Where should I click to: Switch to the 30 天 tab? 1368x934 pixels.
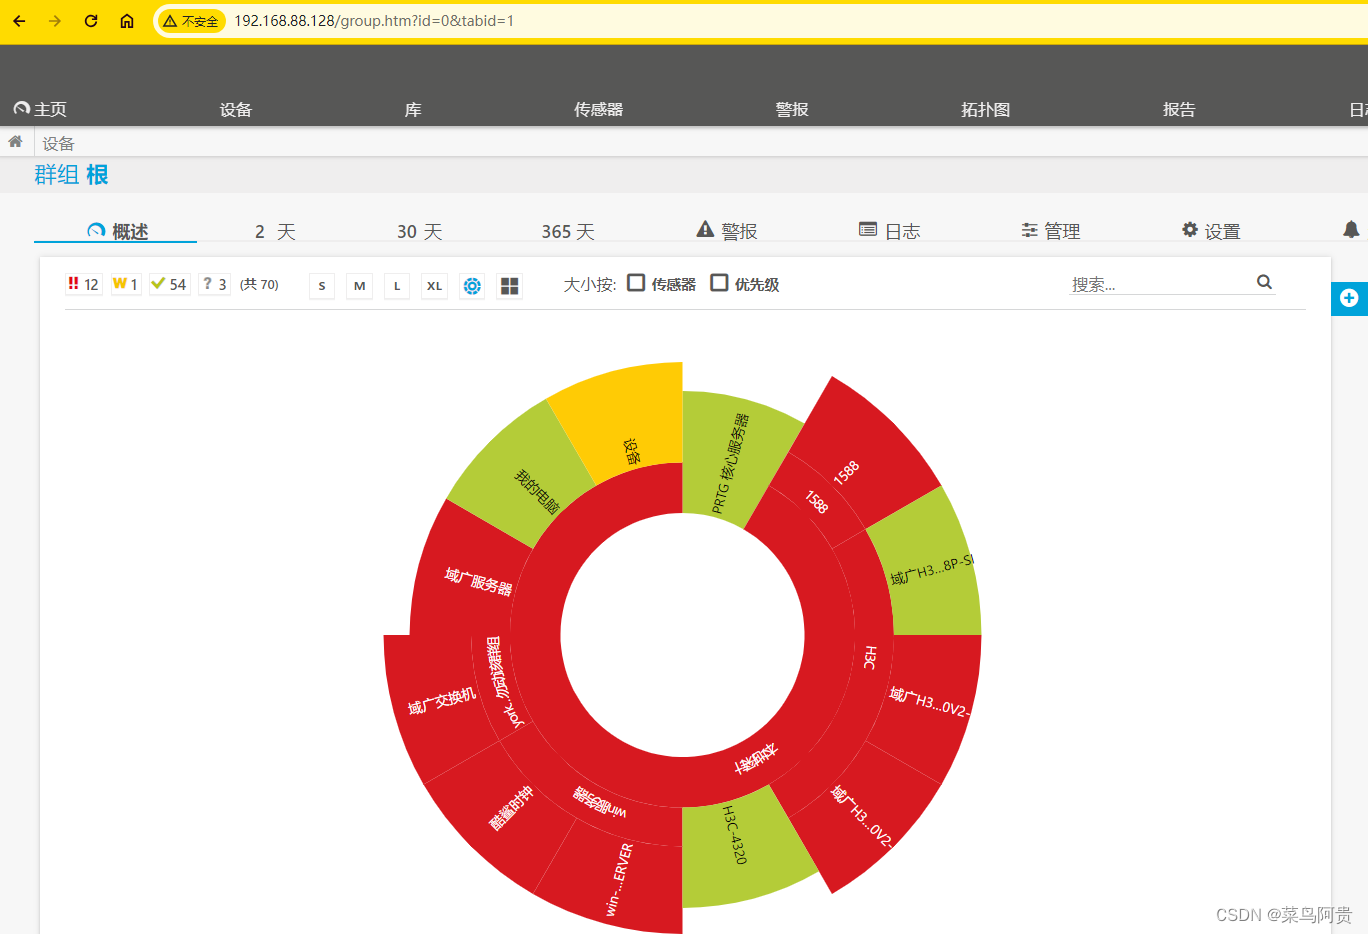click(419, 231)
